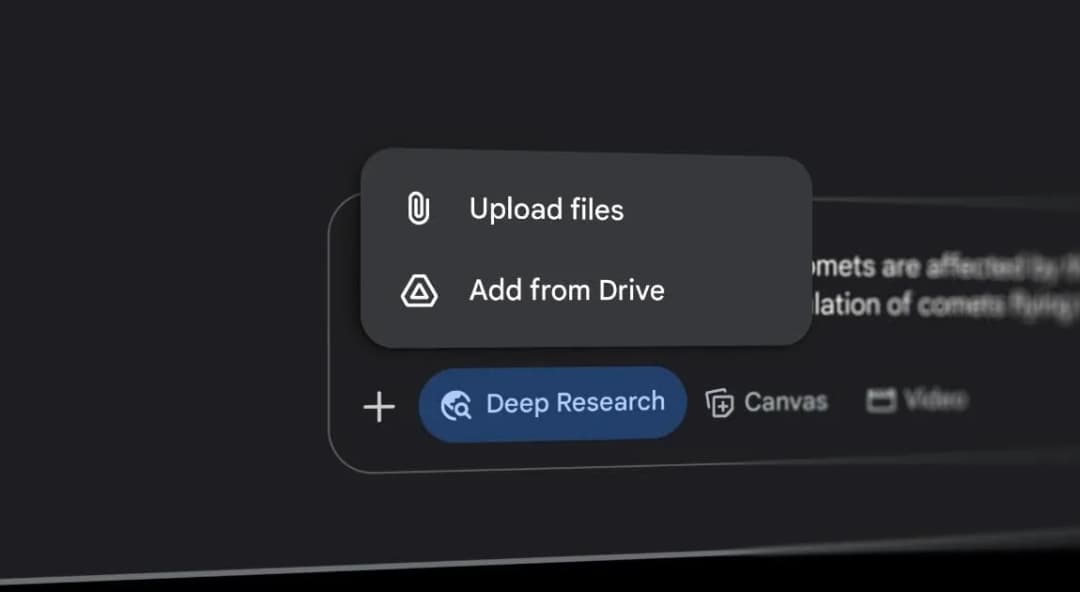This screenshot has height=592, width=1080.
Task: Click the Video clapperboard icon
Action: coord(881,400)
